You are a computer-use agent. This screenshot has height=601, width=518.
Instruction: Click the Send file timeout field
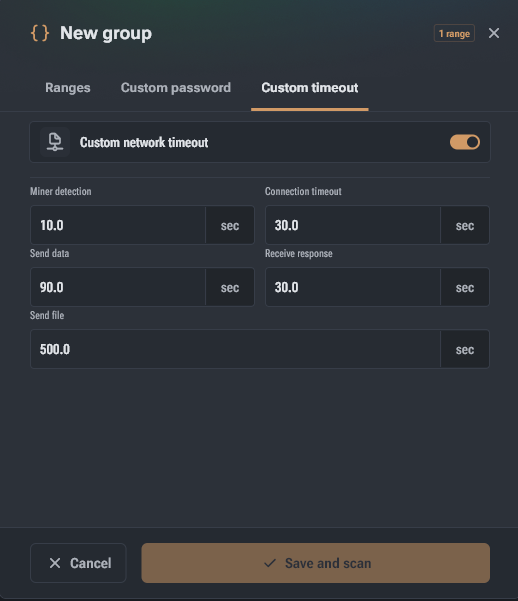pyautogui.click(x=235, y=349)
